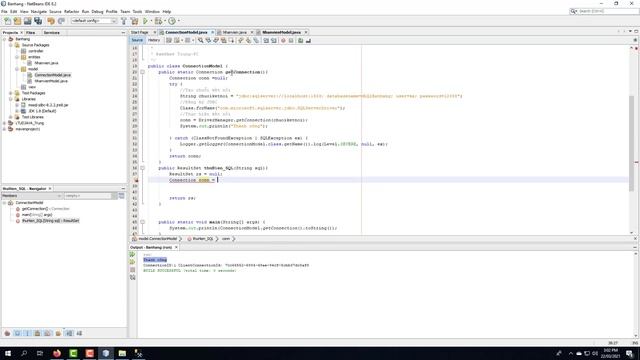This screenshot has height=360, width=640.
Task: Close the Output Banhang (run) tab
Action: pos(176,247)
